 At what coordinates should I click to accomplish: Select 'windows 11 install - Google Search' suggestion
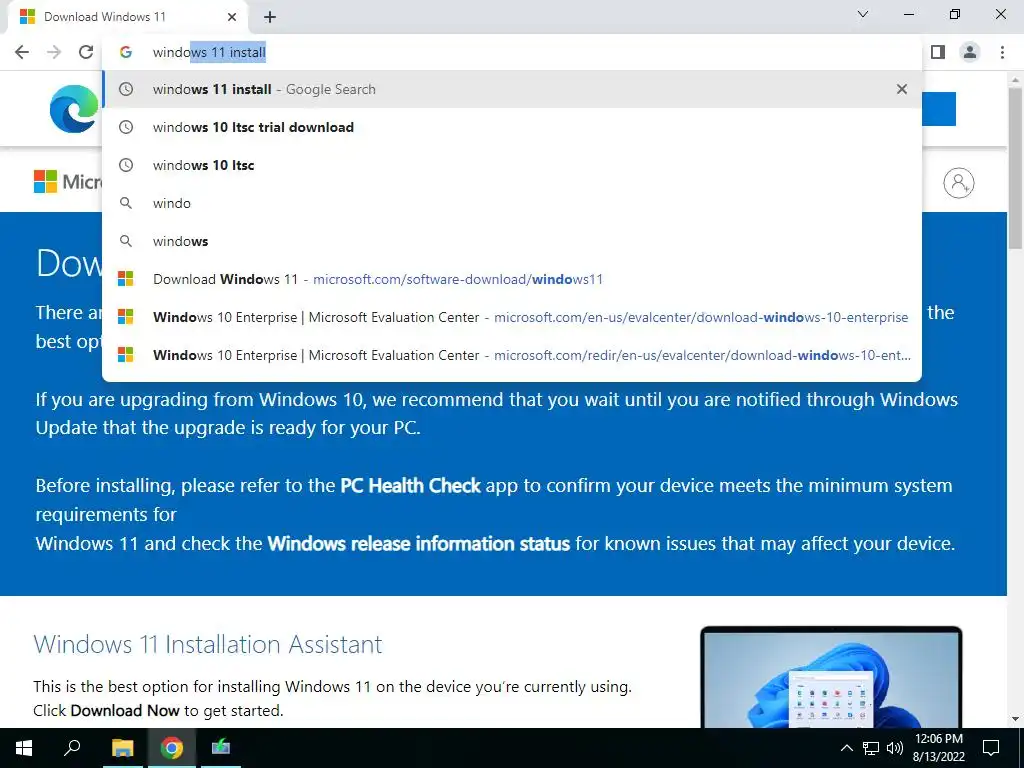point(512,89)
